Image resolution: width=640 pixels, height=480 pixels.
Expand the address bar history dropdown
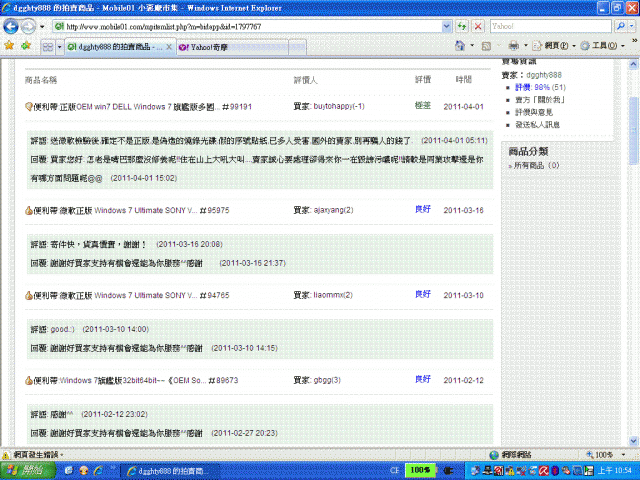(447, 27)
